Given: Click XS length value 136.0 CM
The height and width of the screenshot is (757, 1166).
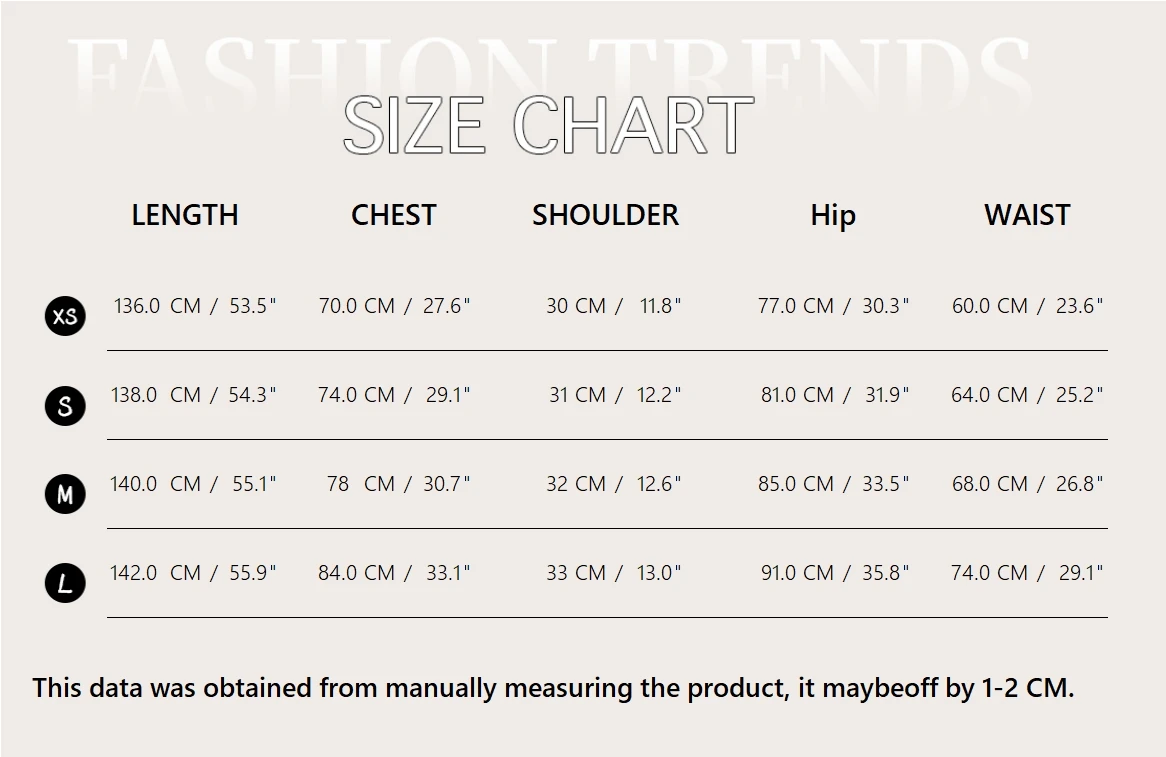Looking at the screenshot, I should (x=157, y=306).
